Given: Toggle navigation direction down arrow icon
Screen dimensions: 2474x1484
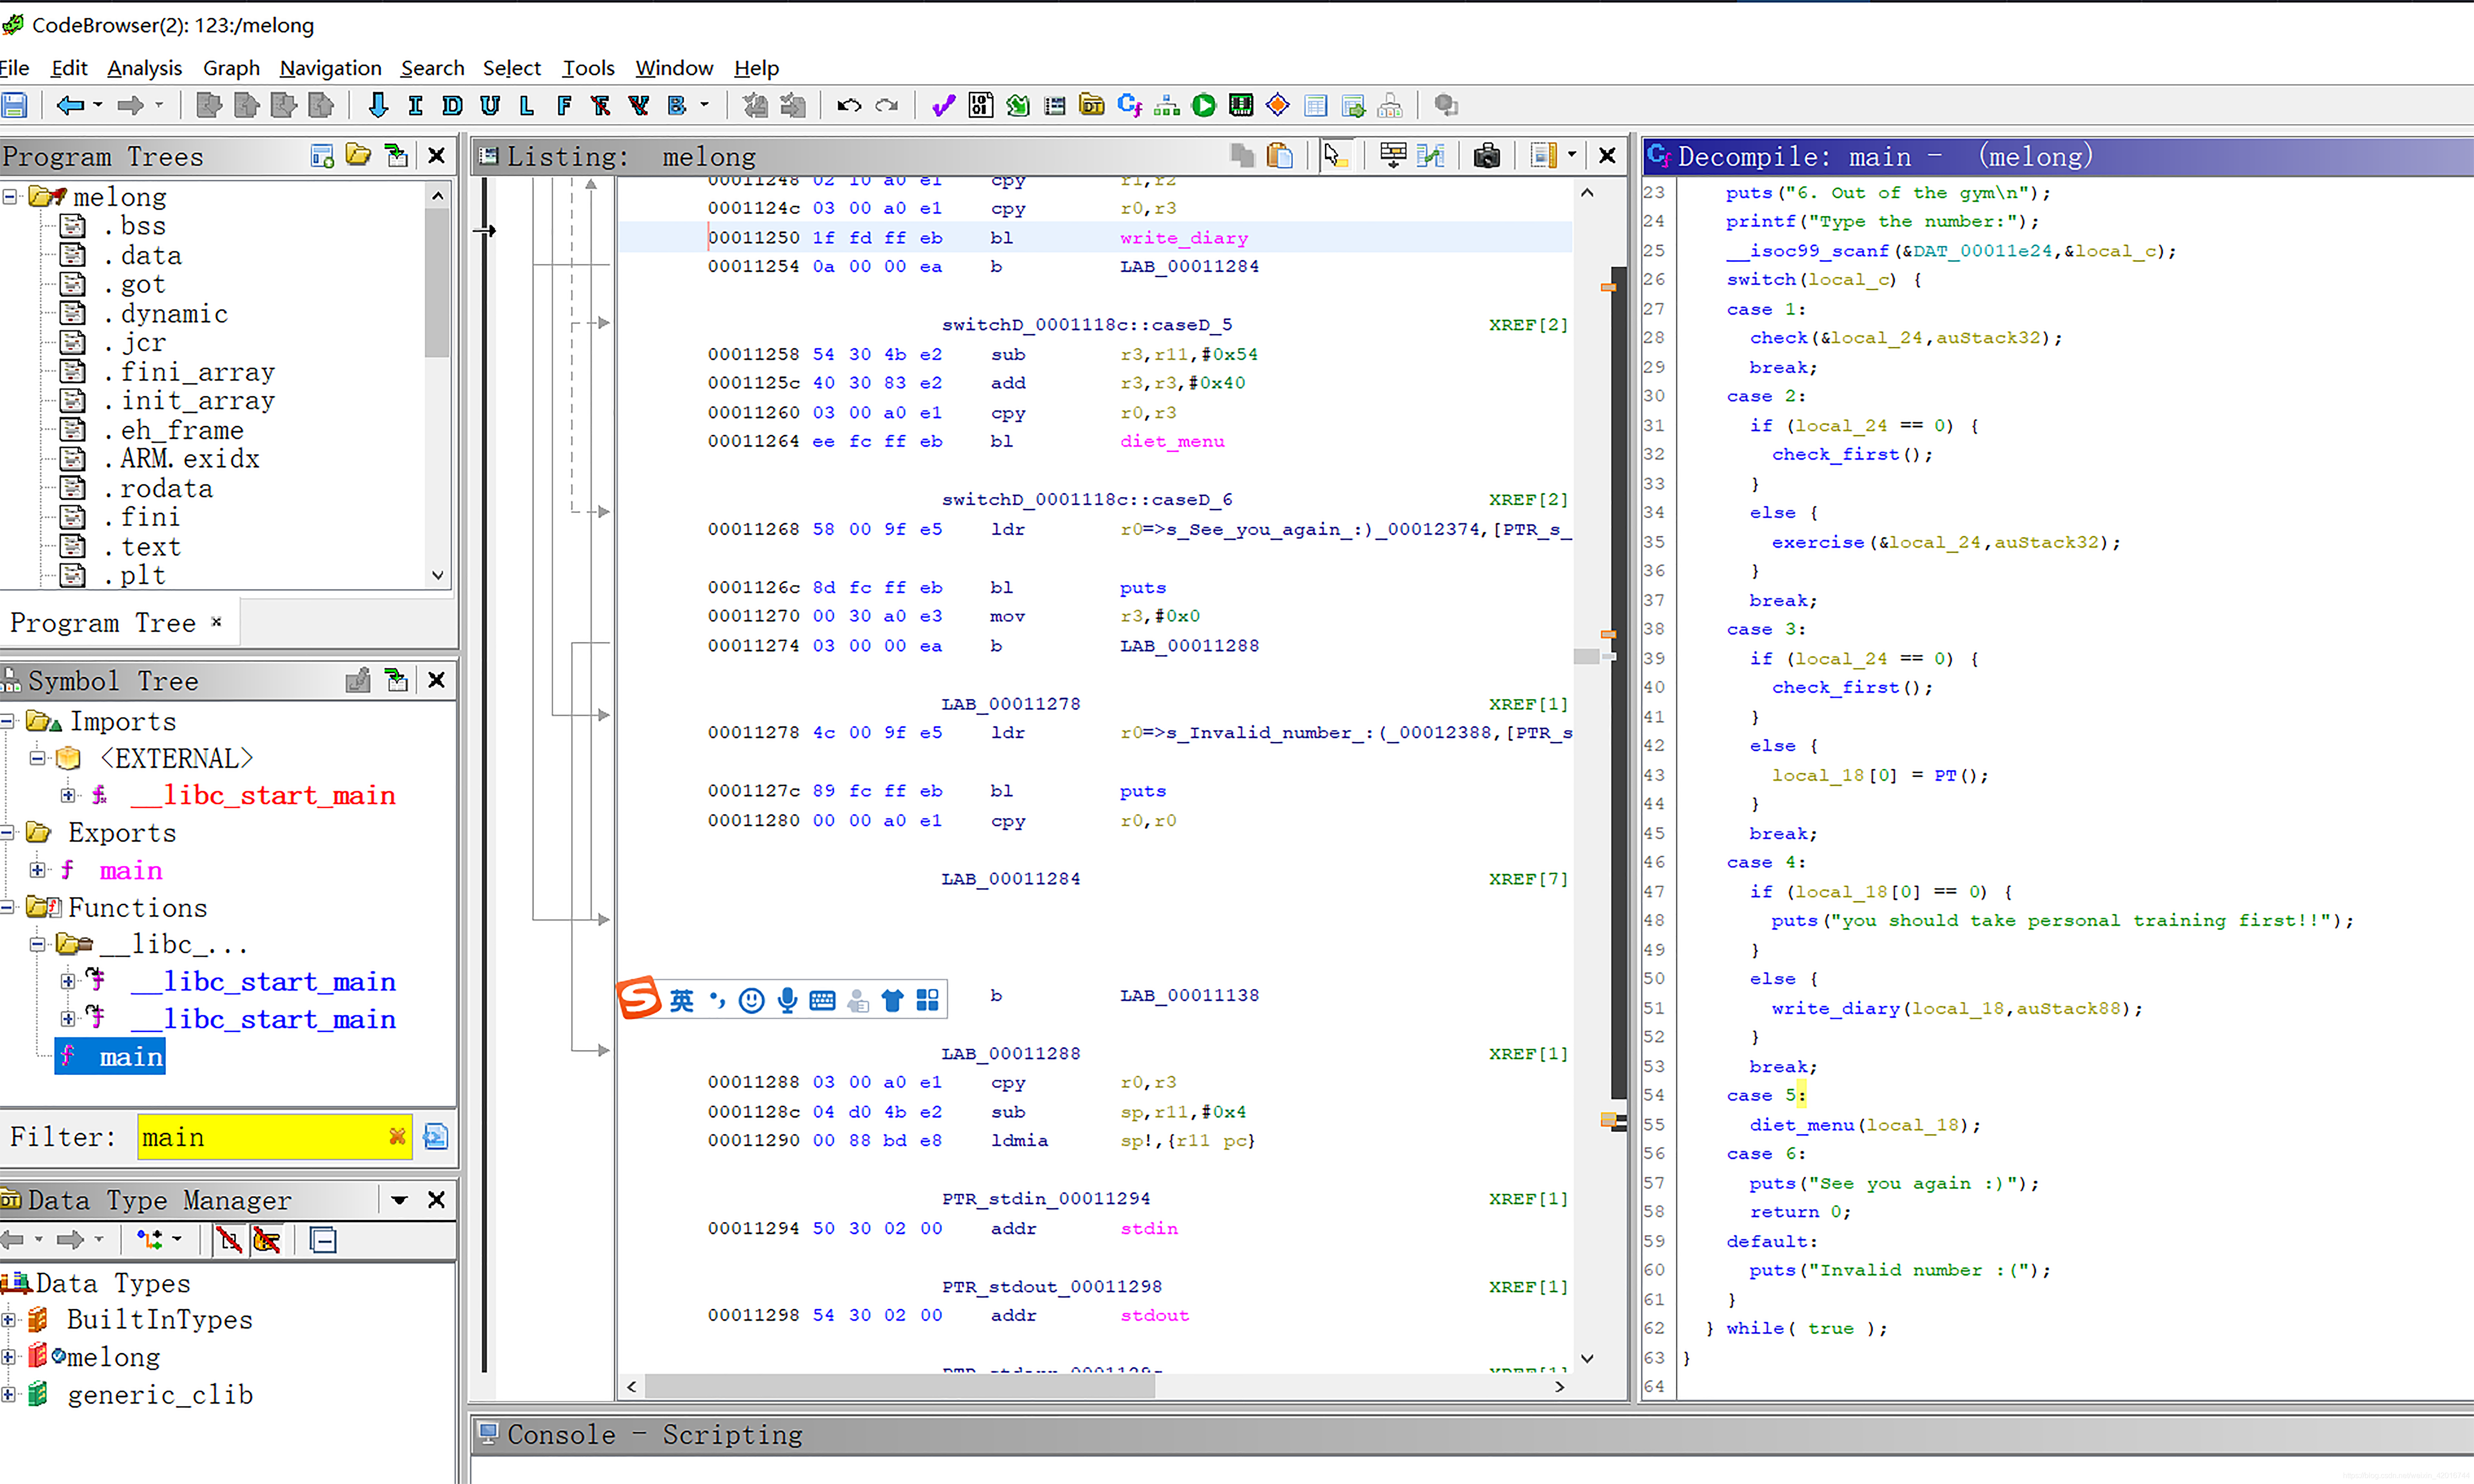Looking at the screenshot, I should coord(378,105).
